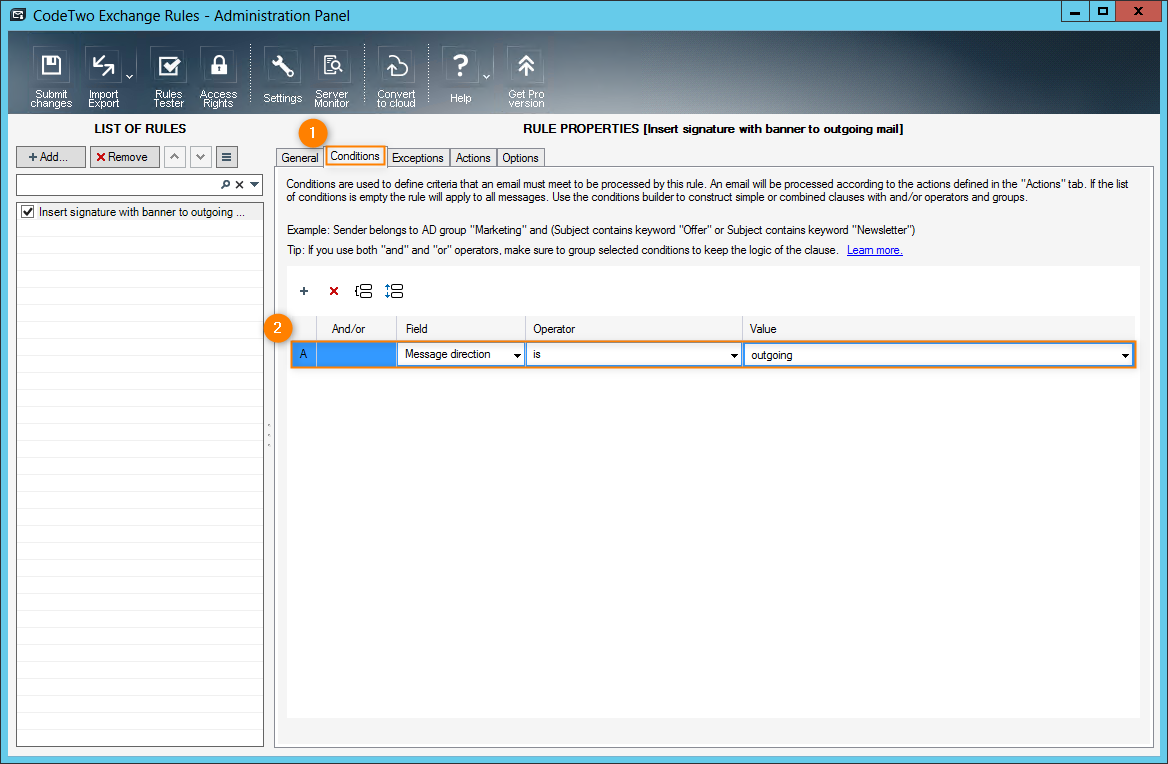
Task: Click the And/or column header
Action: tap(357, 329)
